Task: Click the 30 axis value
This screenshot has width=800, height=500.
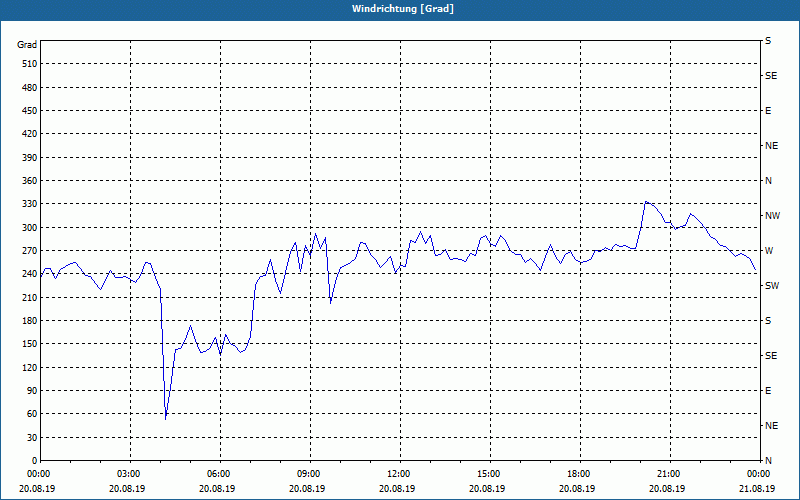Action: click(x=32, y=438)
